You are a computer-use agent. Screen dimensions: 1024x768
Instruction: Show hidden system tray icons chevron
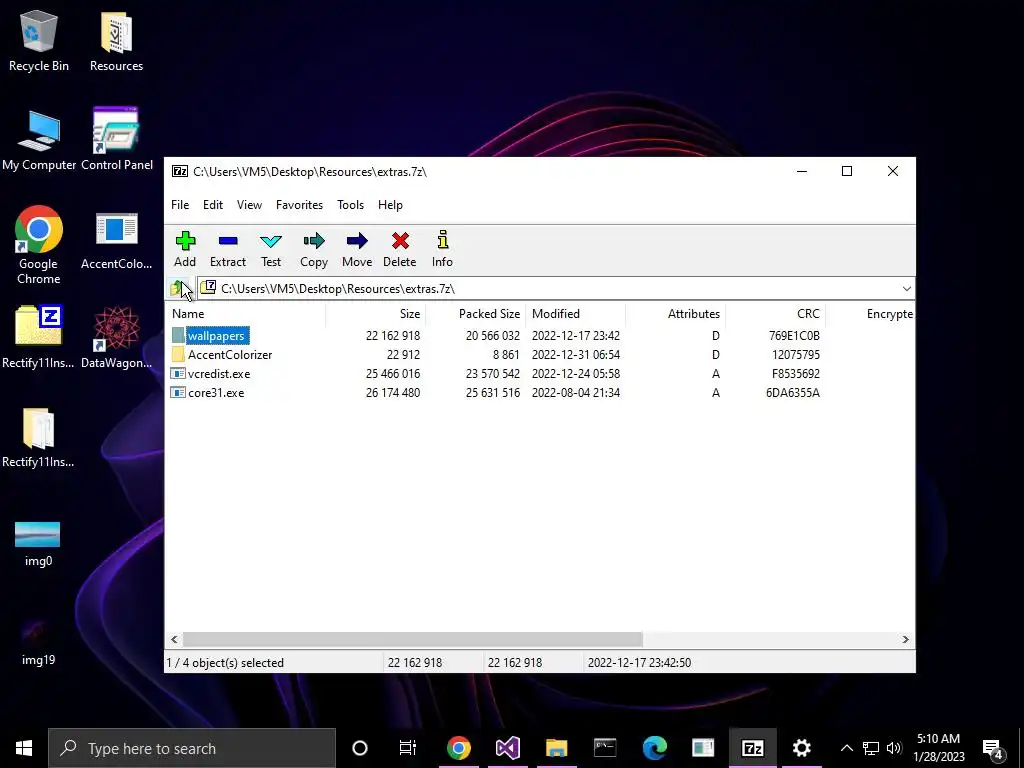(x=846, y=748)
